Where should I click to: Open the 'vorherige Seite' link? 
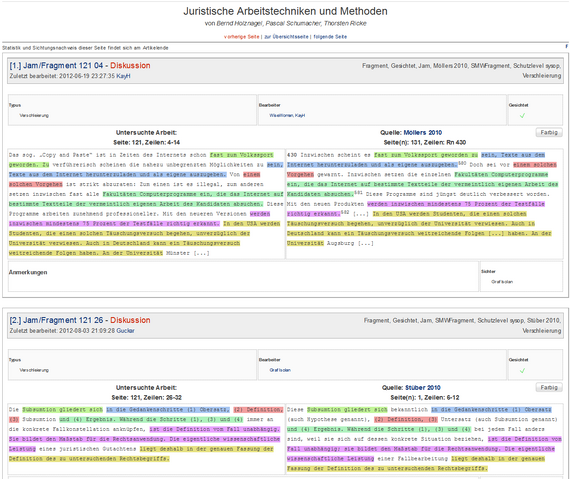tap(241, 37)
